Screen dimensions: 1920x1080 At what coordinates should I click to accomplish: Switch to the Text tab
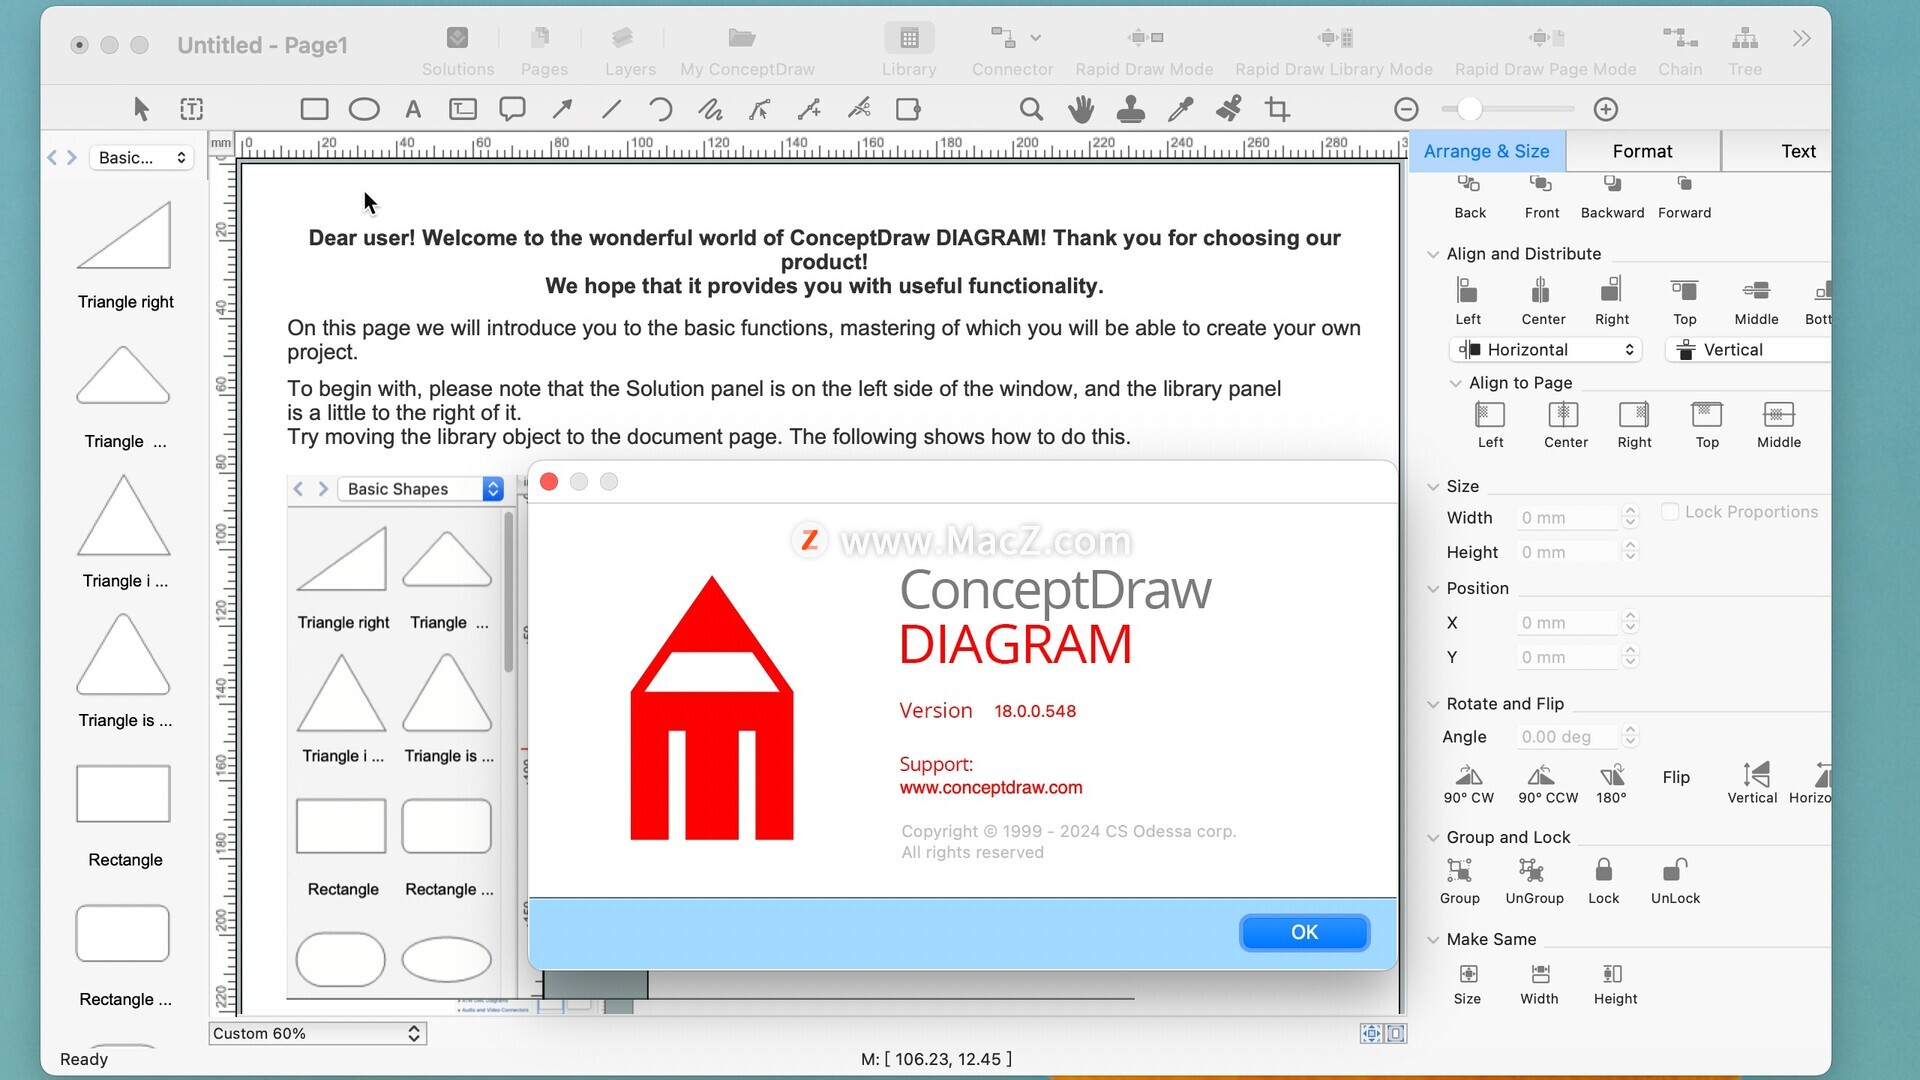(1797, 151)
